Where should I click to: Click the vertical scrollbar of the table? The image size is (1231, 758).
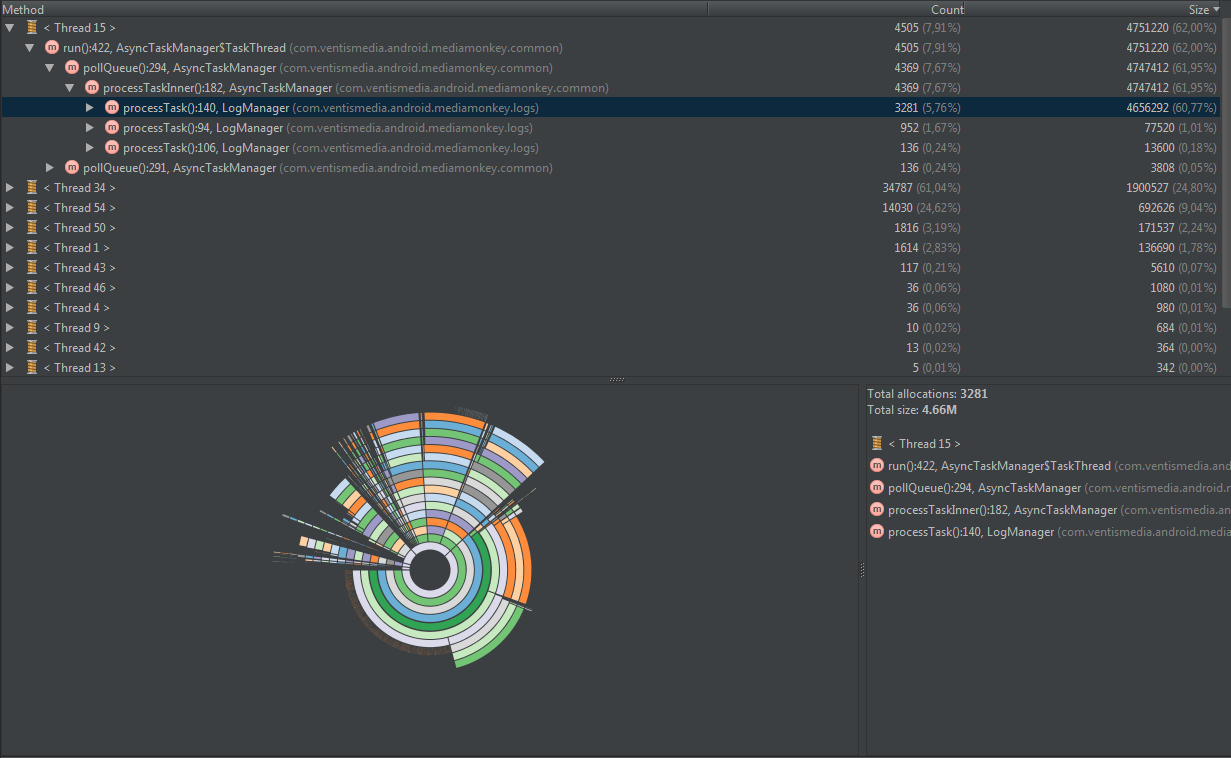pos(1226,160)
